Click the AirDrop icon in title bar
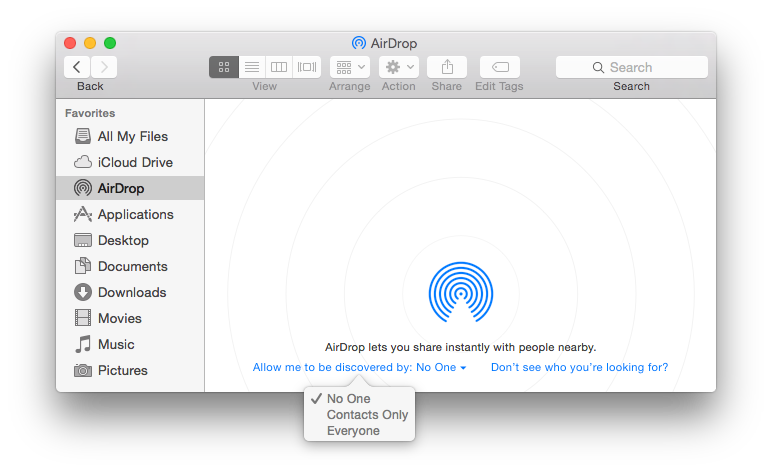Image resolution: width=772 pixels, height=475 pixels. 359,43
